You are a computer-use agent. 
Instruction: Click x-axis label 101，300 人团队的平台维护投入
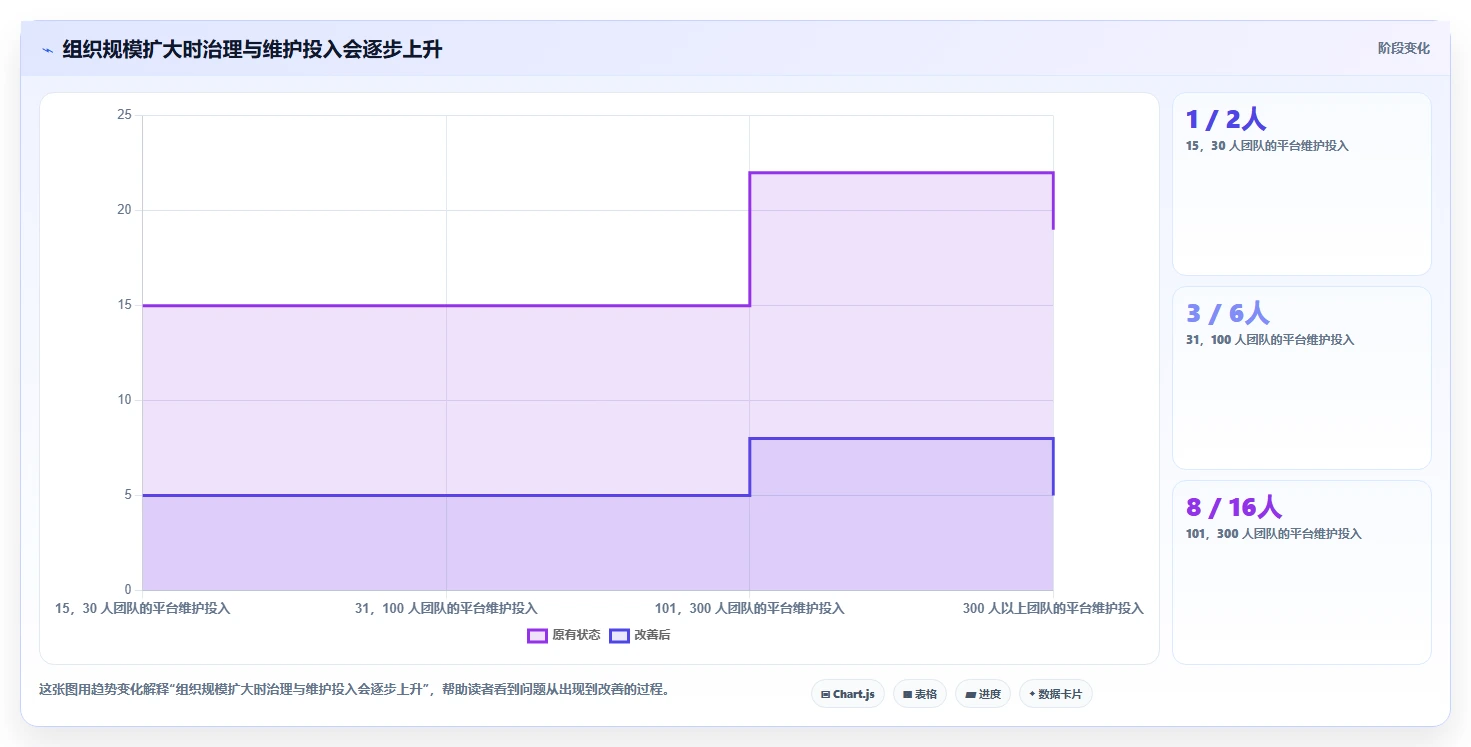[749, 608]
